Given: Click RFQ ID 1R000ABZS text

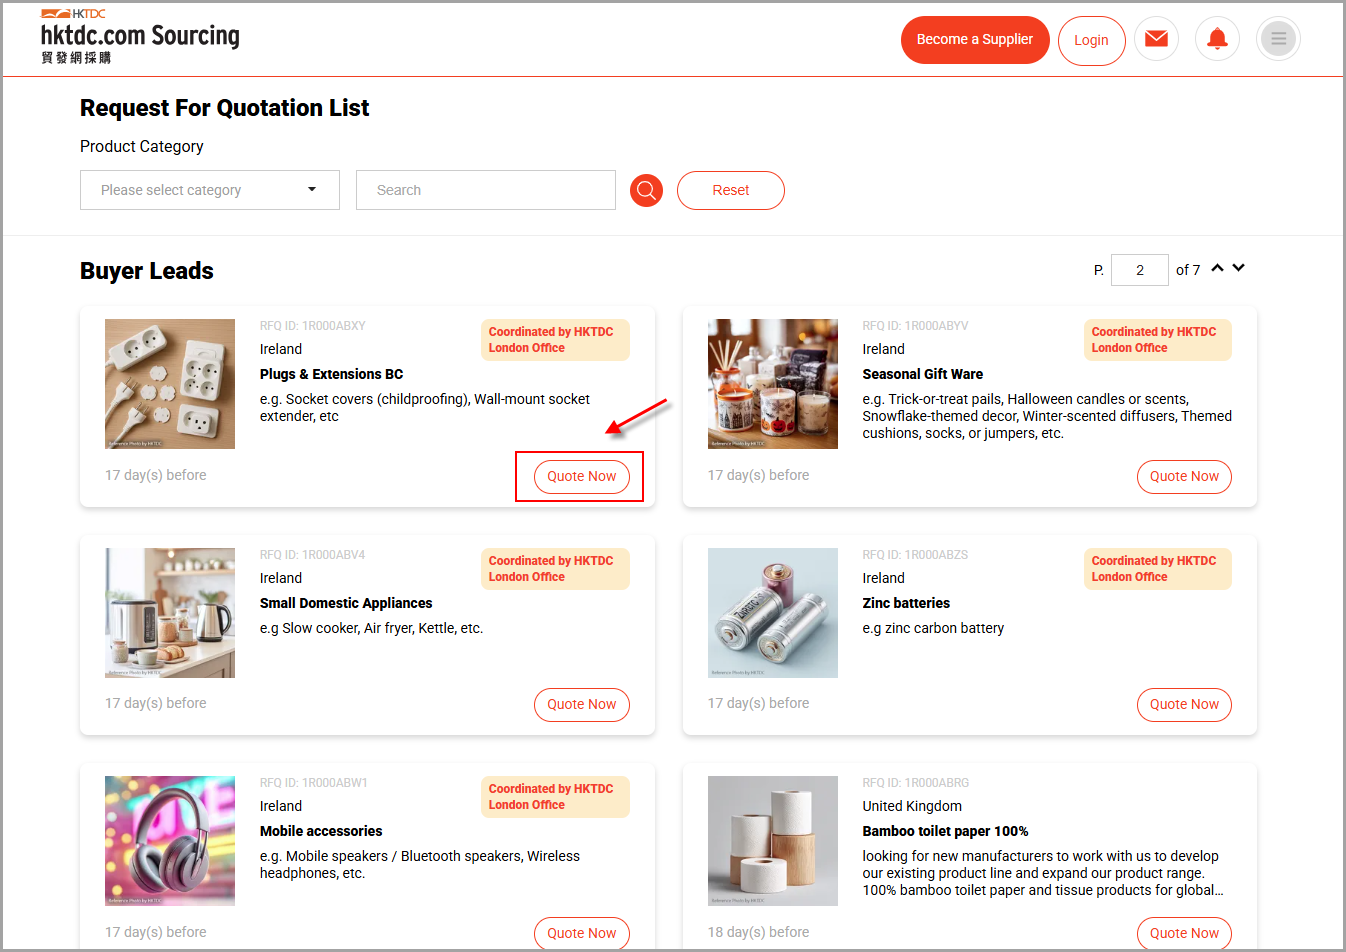Looking at the screenshot, I should [x=916, y=555].
